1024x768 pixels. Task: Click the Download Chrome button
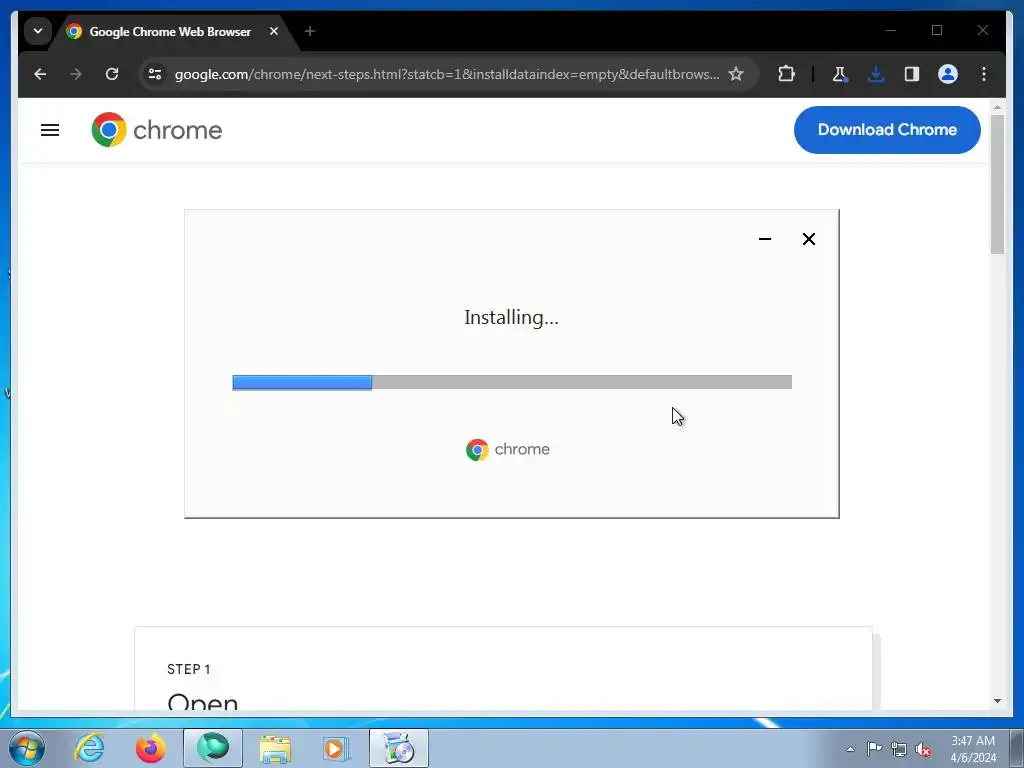[887, 130]
